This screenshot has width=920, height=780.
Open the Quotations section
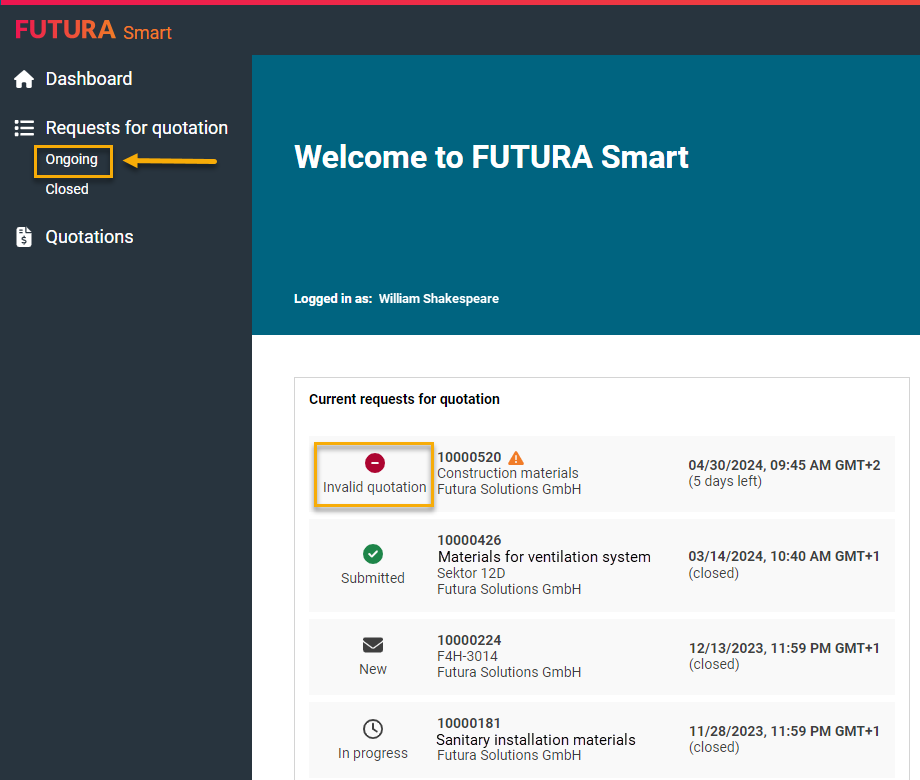coord(89,237)
